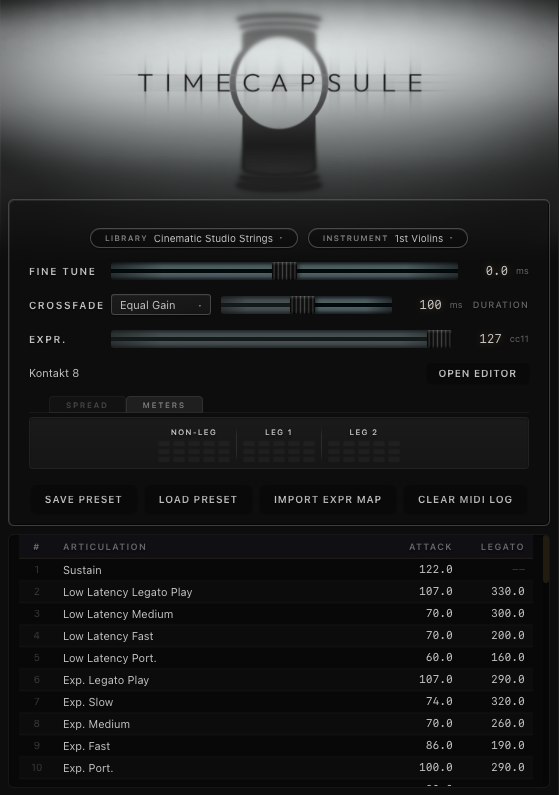Switch to the Spread tab
Viewport: 559px width, 795px height.
(x=87, y=405)
